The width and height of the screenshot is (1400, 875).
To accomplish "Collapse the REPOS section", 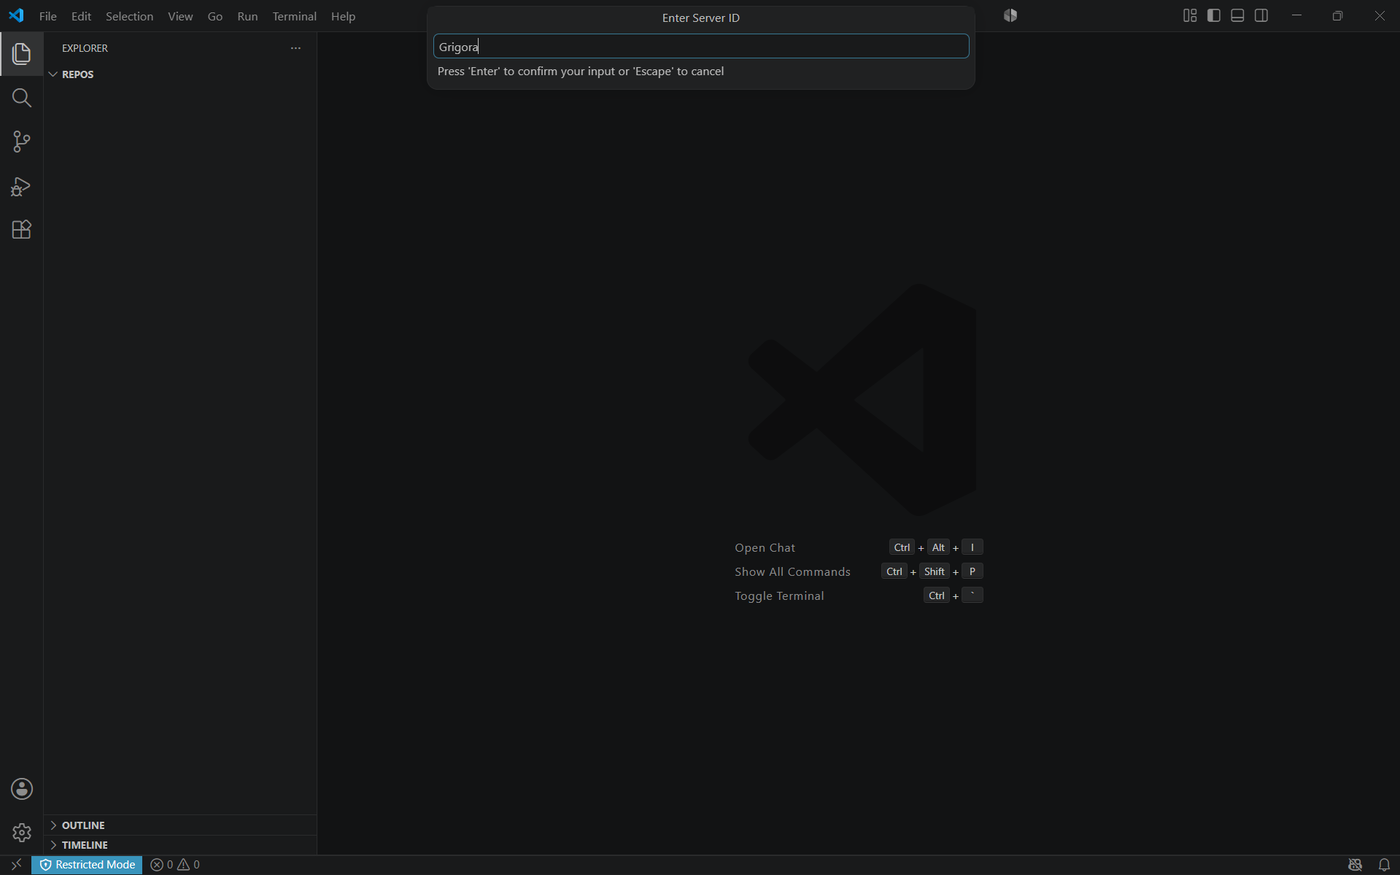I will [x=180, y=74].
